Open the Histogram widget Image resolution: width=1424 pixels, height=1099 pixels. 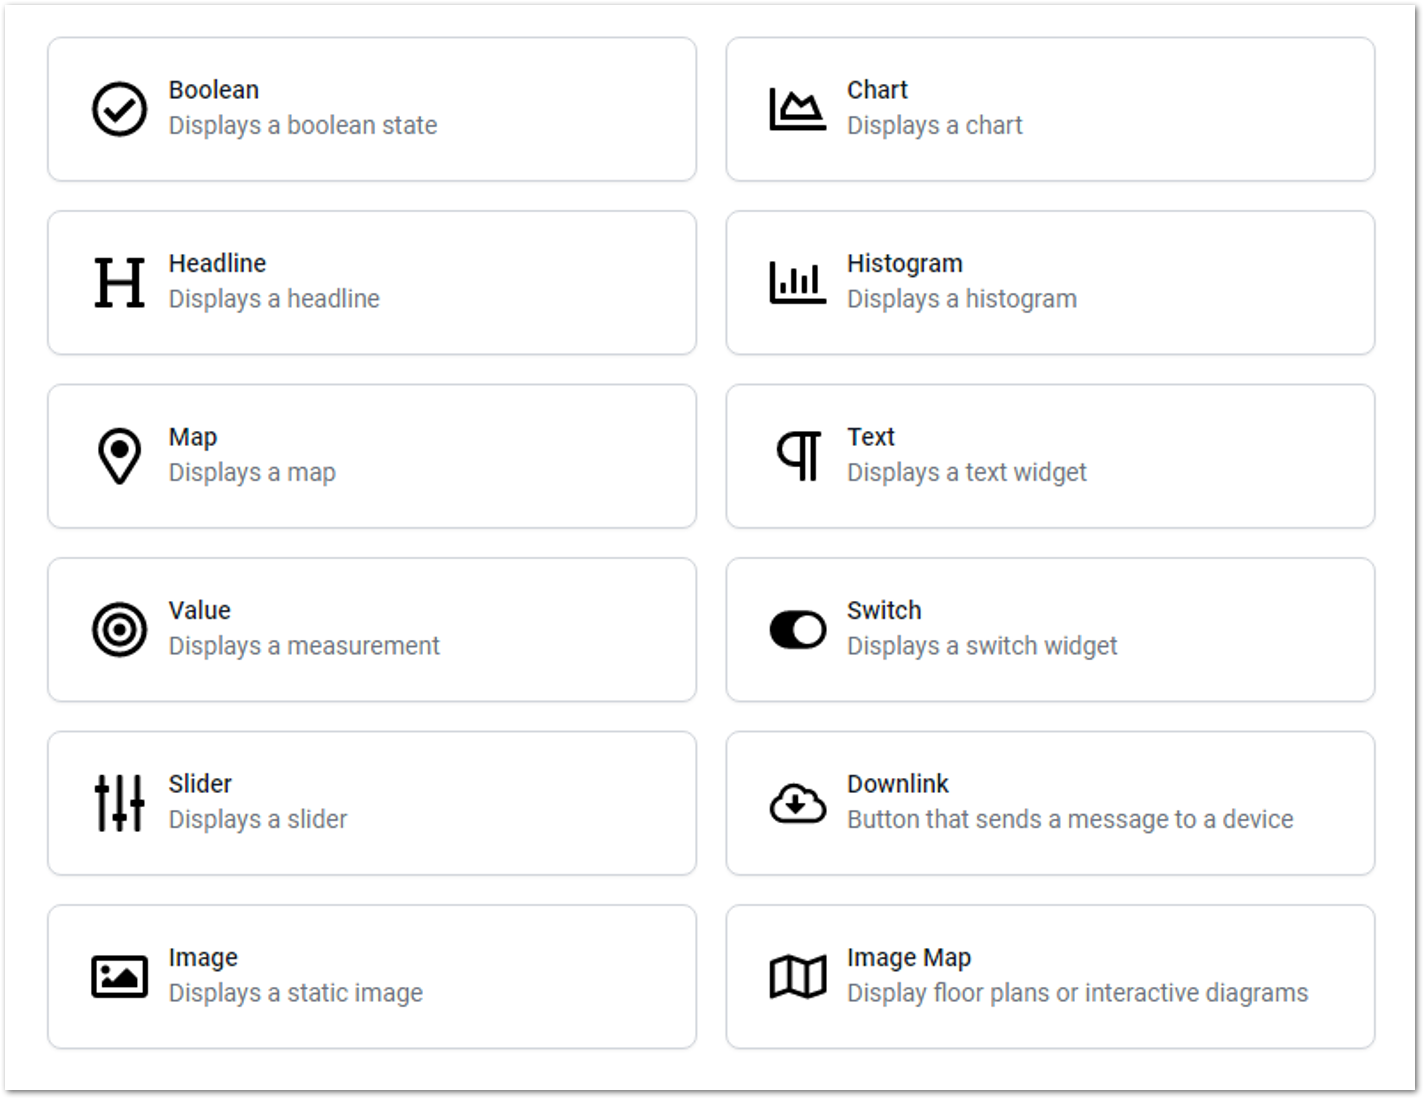(x=1050, y=281)
